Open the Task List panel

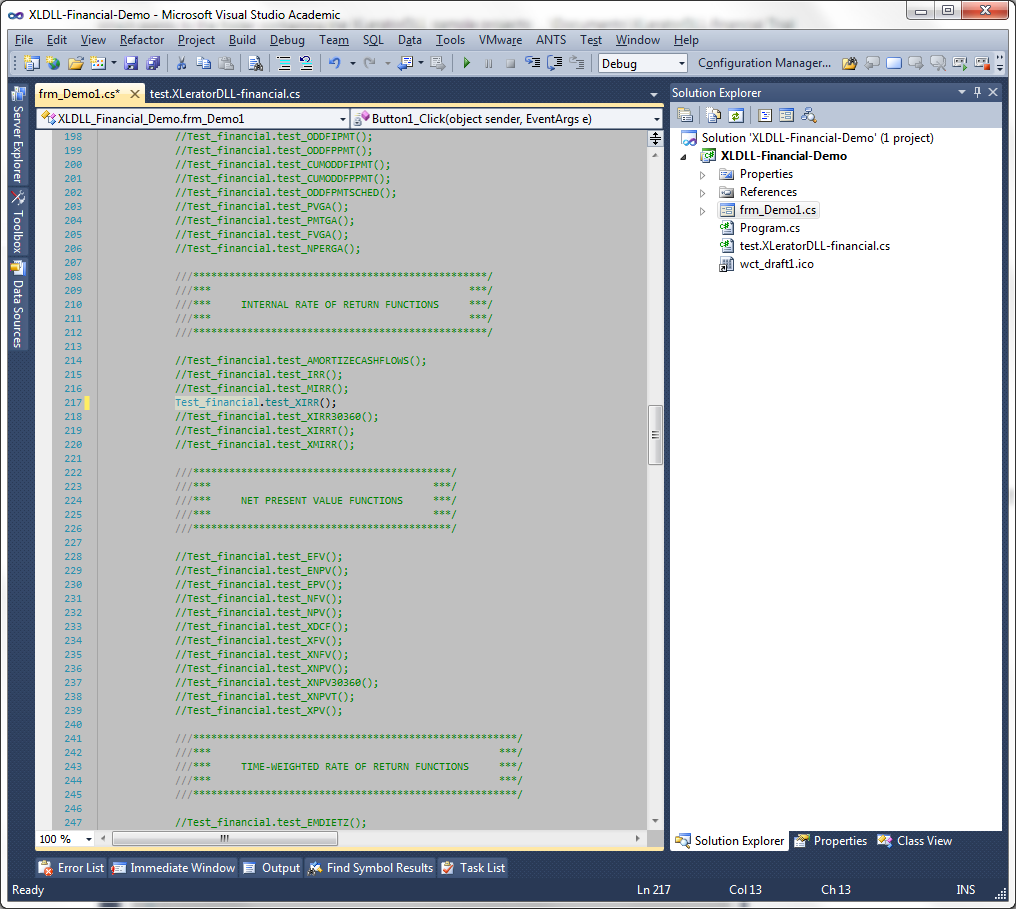point(474,868)
